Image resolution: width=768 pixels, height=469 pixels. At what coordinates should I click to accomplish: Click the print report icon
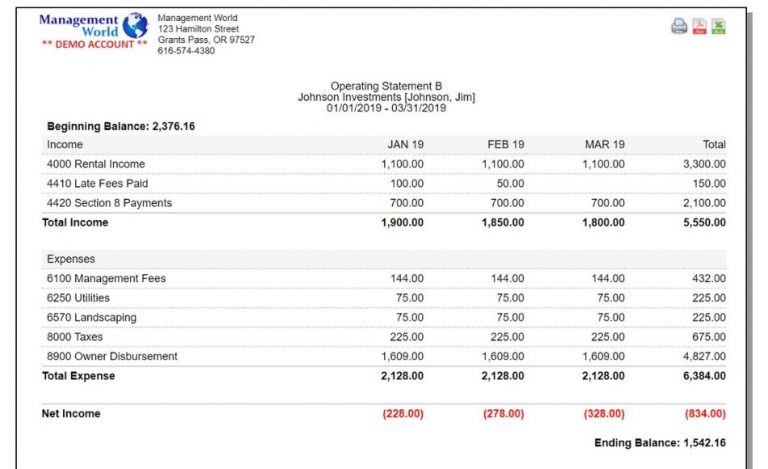coord(679,27)
